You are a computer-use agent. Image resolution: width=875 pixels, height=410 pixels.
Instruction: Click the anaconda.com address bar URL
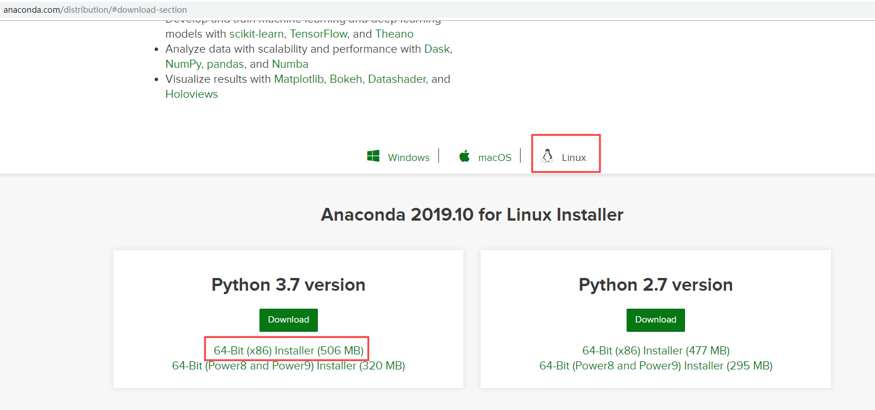click(95, 10)
